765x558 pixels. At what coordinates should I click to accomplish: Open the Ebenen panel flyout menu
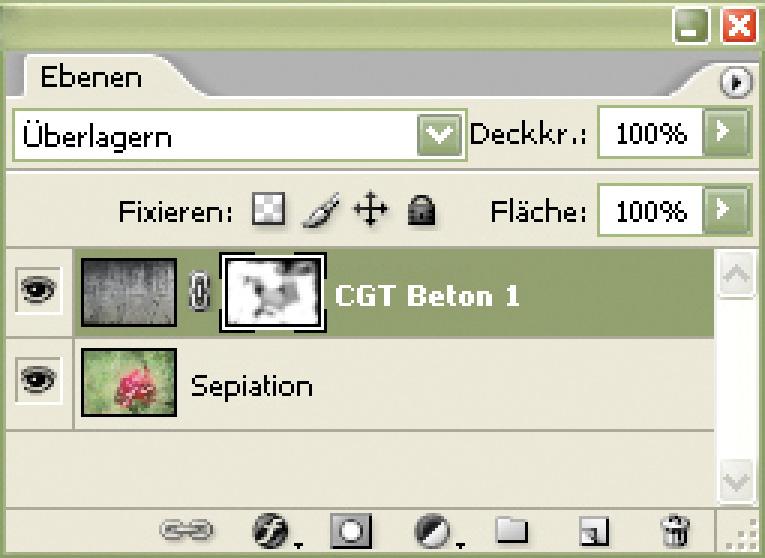(x=736, y=82)
